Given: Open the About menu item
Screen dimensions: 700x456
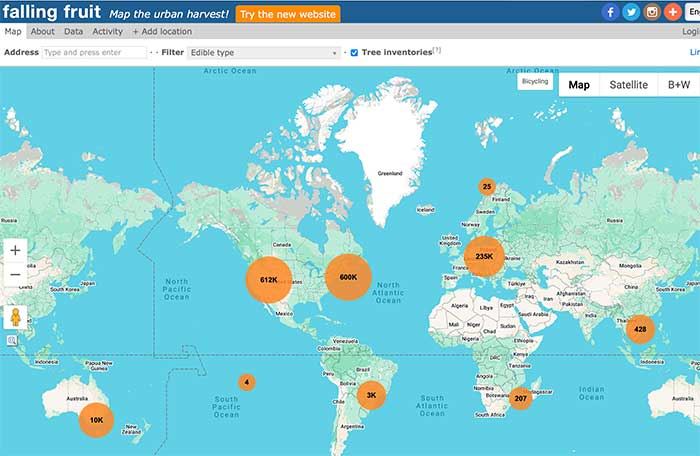Looking at the screenshot, I should pyautogui.click(x=42, y=31).
